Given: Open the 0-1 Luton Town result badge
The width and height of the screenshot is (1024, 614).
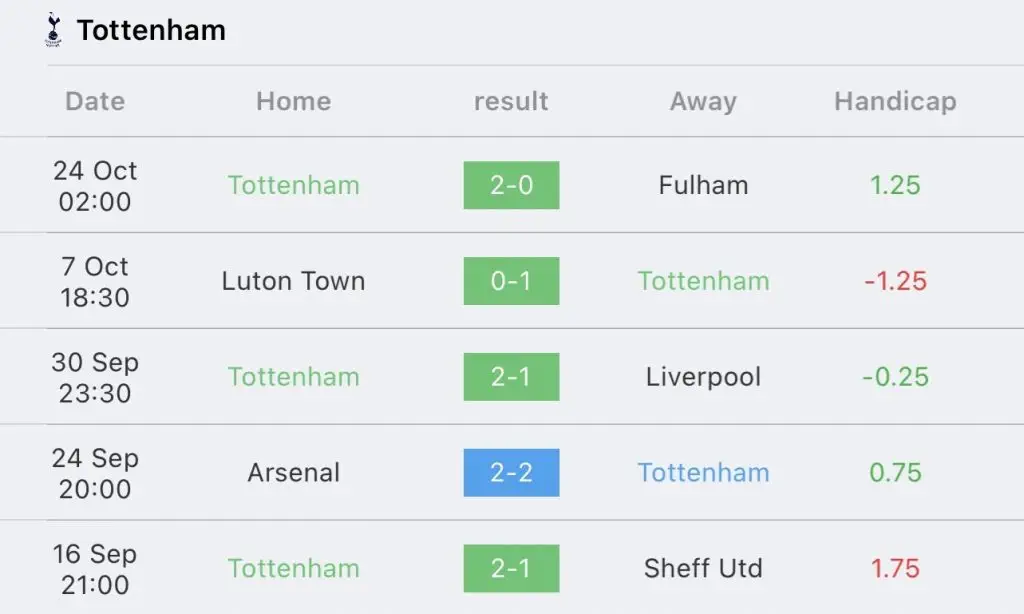Looking at the screenshot, I should coord(511,281).
